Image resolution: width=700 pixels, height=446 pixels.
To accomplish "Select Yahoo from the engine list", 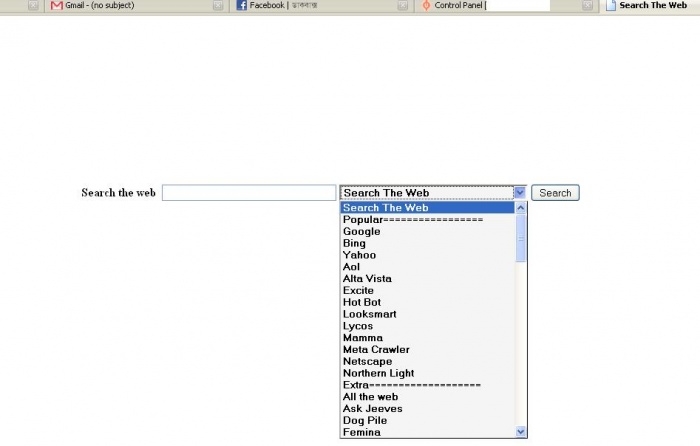I will (x=427, y=255).
